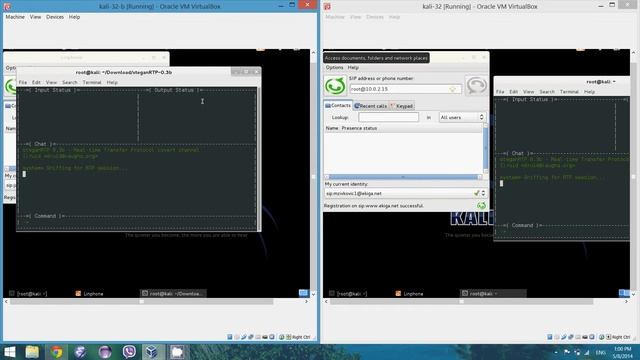
Task: Open the Help menu in right Linphone
Action: 353,67
